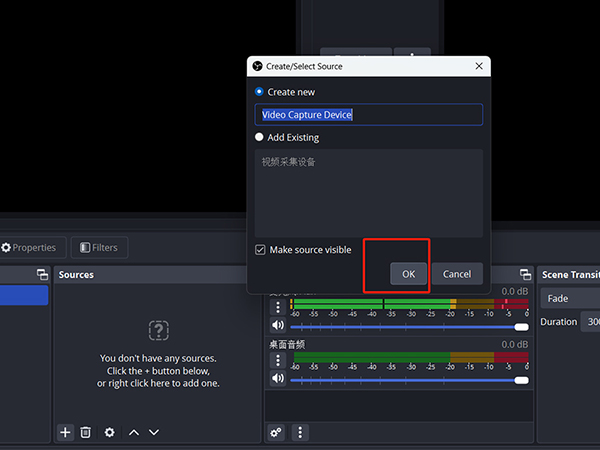
Task: Open the 桌面音频 three-dot options menu
Action: tap(277, 361)
